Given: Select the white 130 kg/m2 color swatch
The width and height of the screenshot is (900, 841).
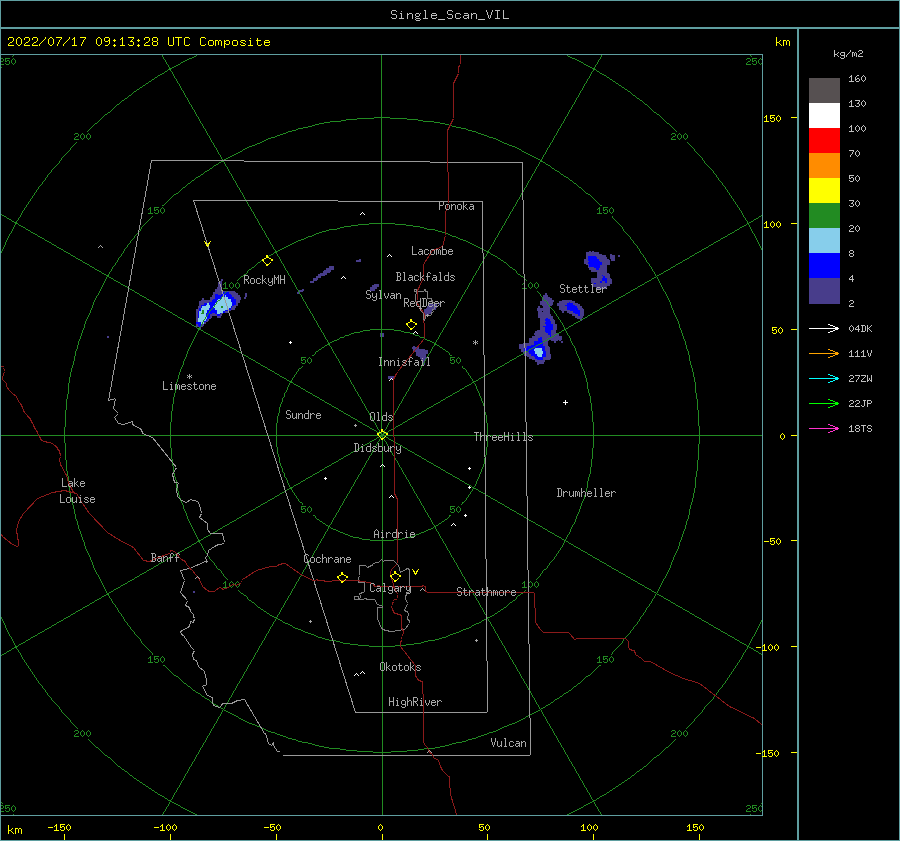Looking at the screenshot, I should point(824,116).
